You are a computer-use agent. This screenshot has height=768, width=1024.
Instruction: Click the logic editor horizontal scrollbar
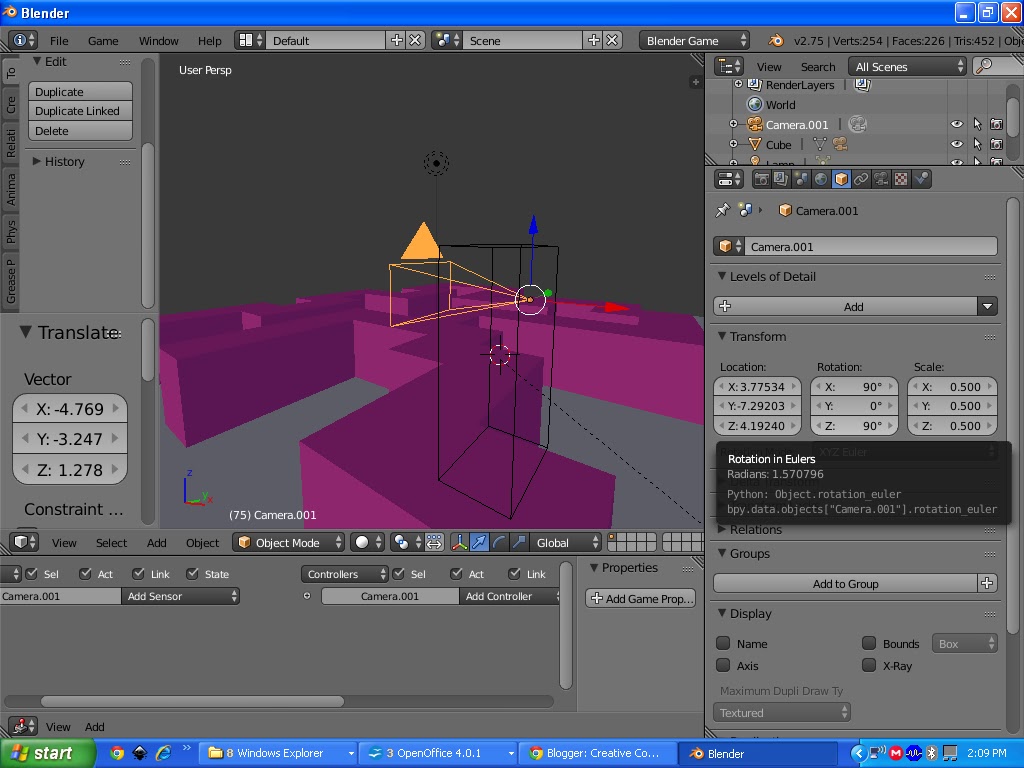(192, 701)
